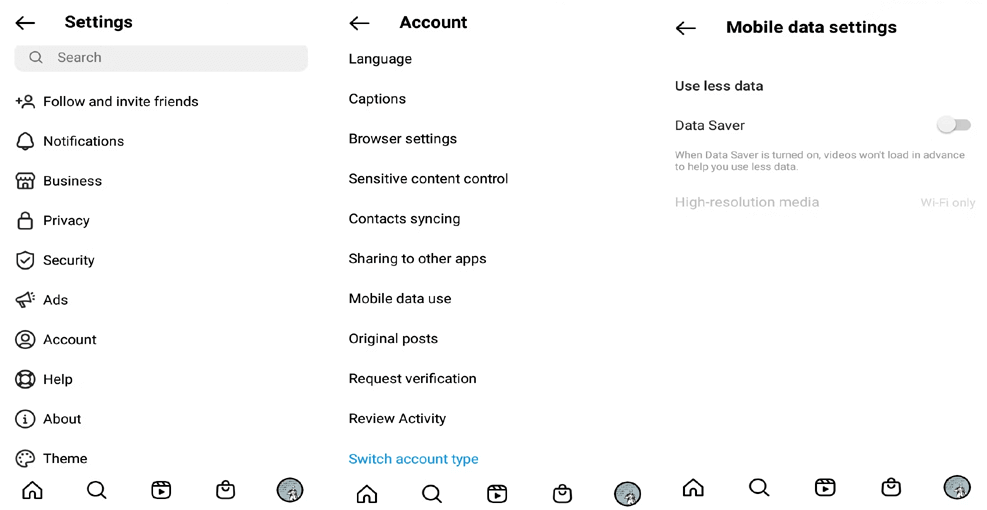
Task: Click the Settings search field
Action: [161, 58]
